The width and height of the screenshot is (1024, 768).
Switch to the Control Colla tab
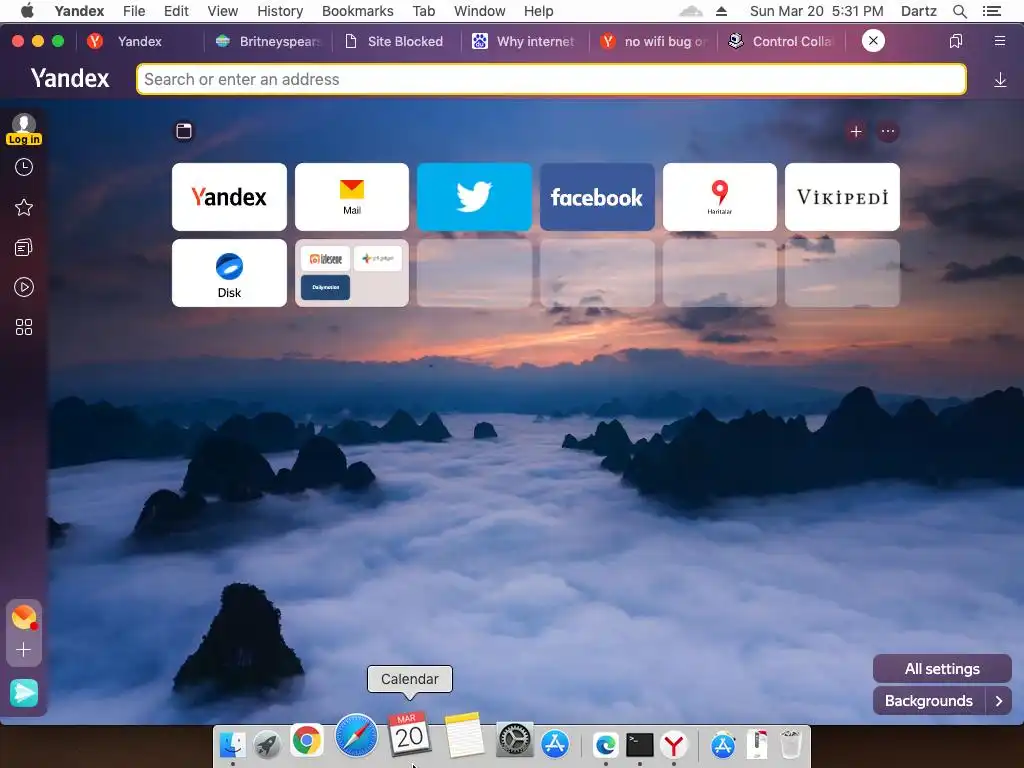[781, 41]
